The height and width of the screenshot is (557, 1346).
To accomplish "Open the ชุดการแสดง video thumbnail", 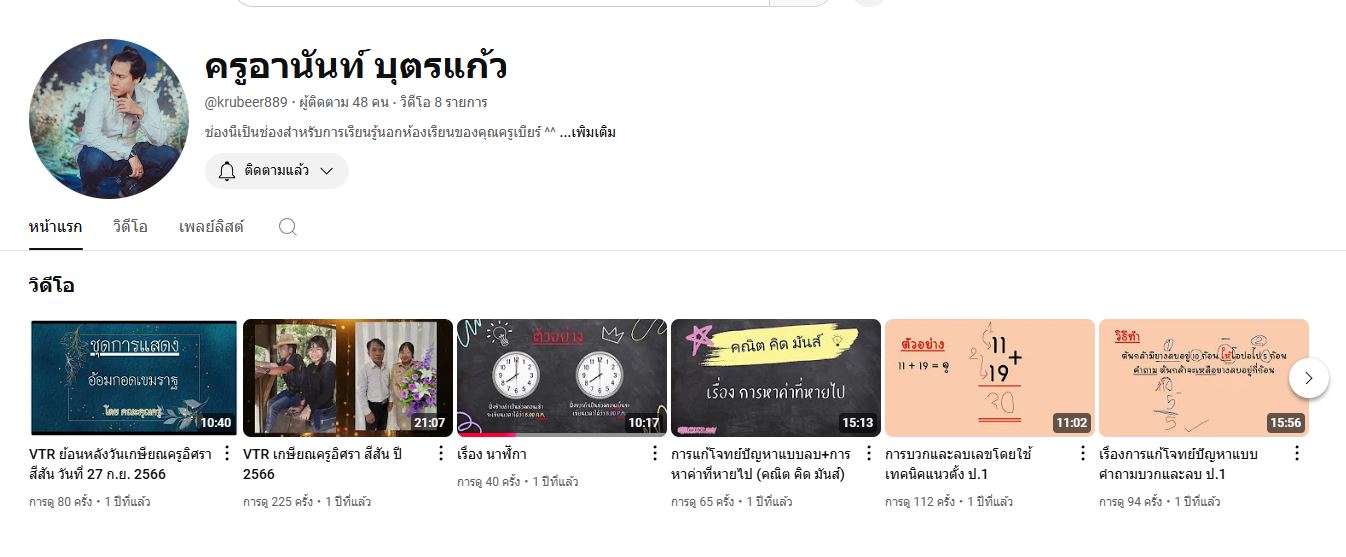I will 134,378.
